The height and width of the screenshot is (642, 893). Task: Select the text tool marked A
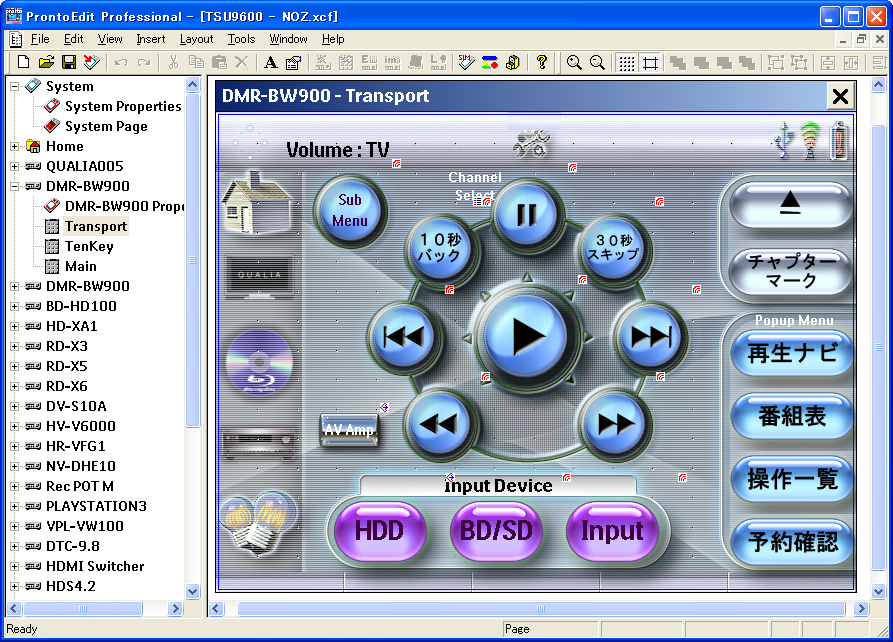pos(270,63)
